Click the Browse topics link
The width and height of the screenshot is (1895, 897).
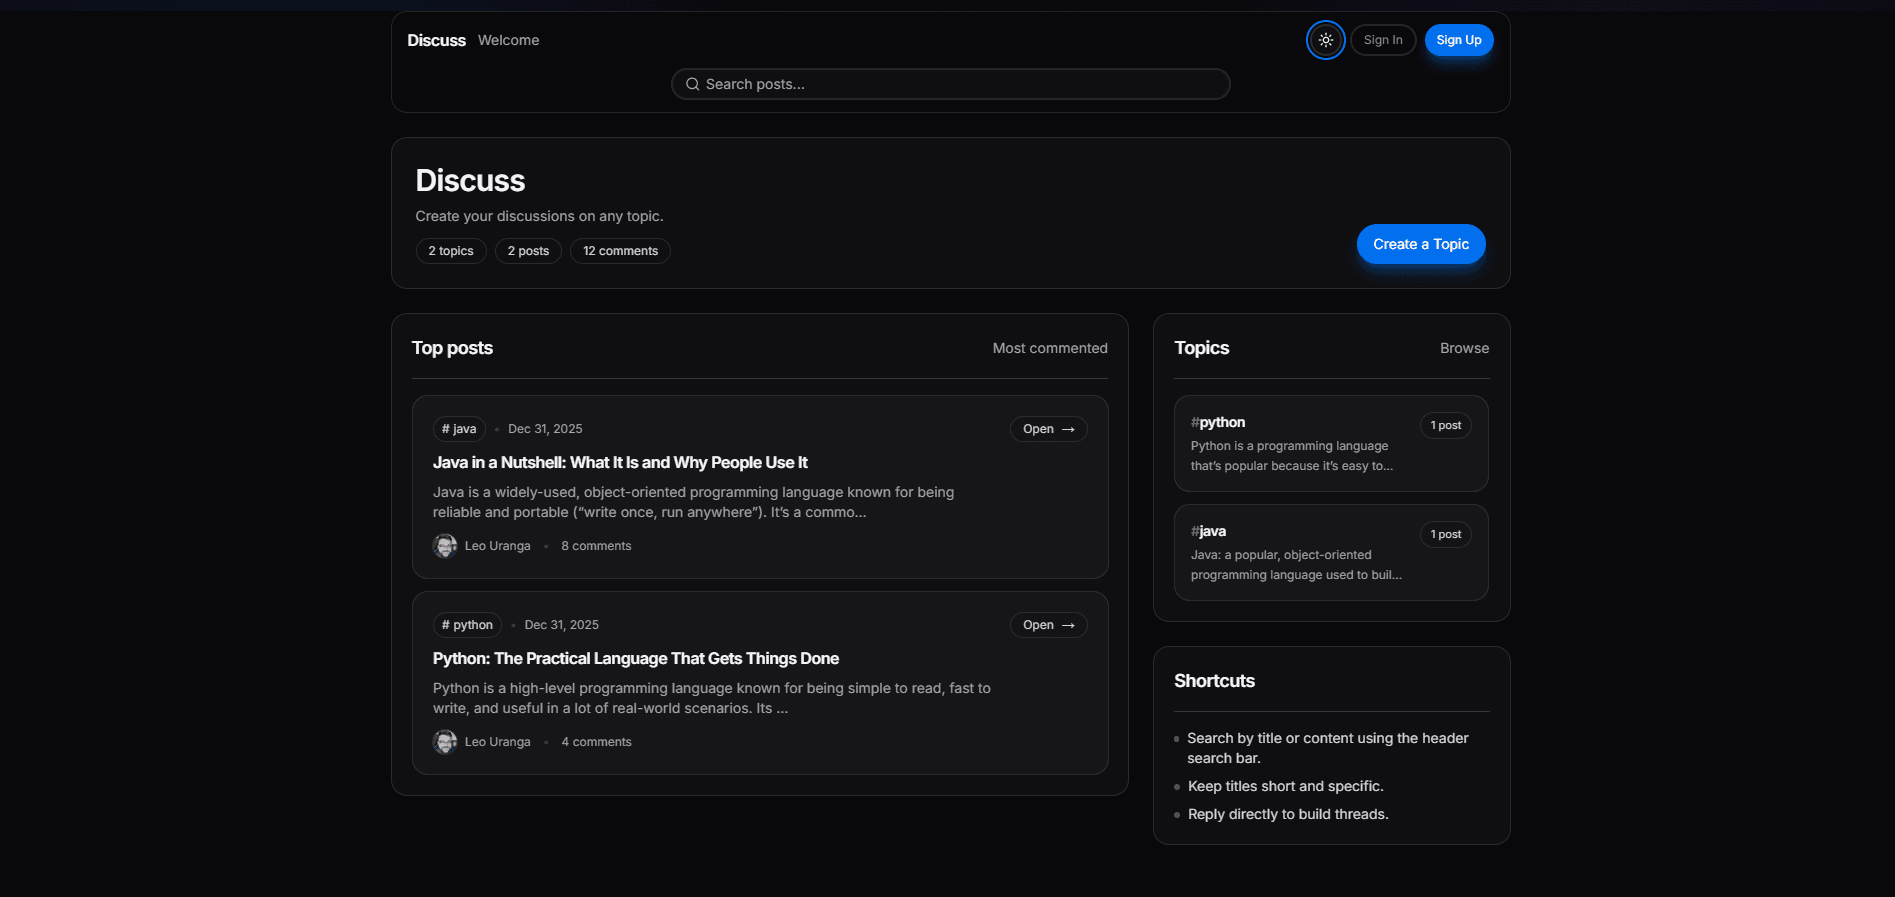coord(1464,348)
